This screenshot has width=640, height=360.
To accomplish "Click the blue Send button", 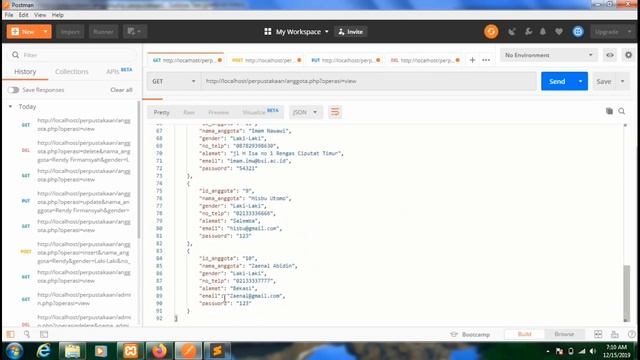I will click(557, 81).
